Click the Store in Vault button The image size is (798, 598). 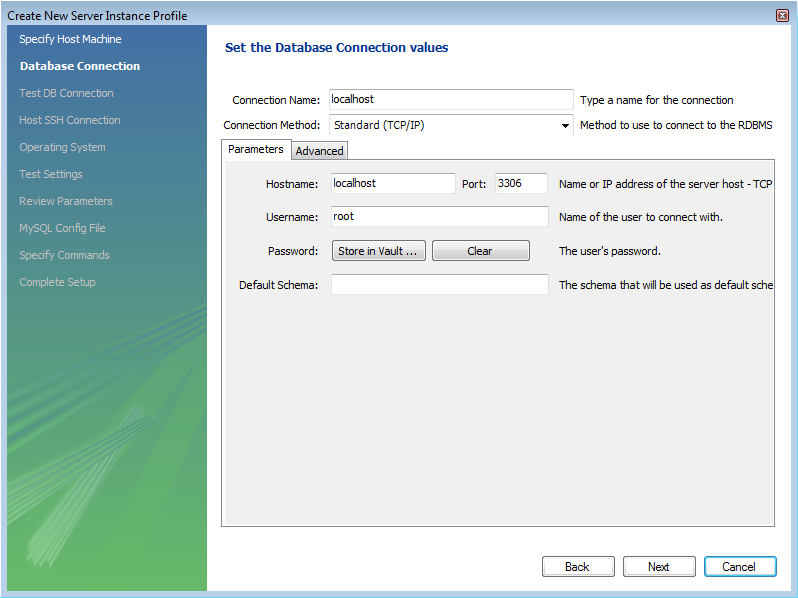tap(379, 251)
